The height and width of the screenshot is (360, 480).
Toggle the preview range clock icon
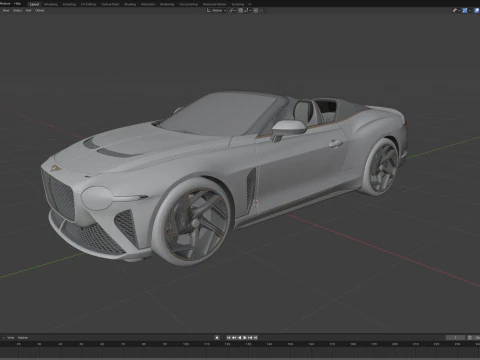(469, 338)
